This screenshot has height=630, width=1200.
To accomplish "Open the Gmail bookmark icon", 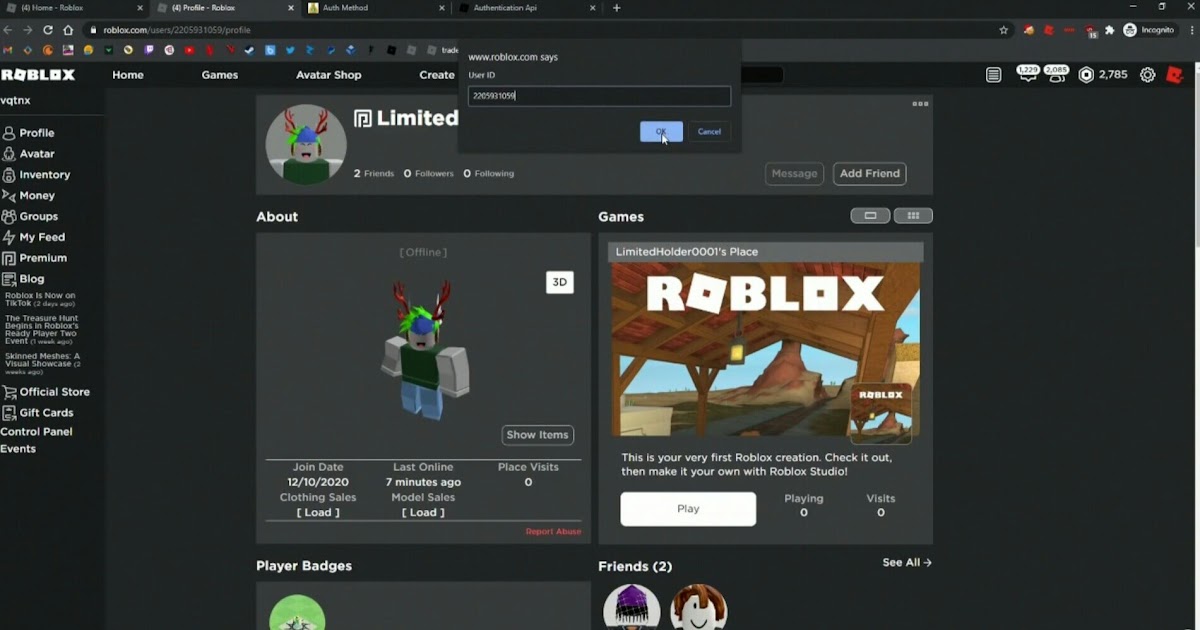I will pos(8,50).
